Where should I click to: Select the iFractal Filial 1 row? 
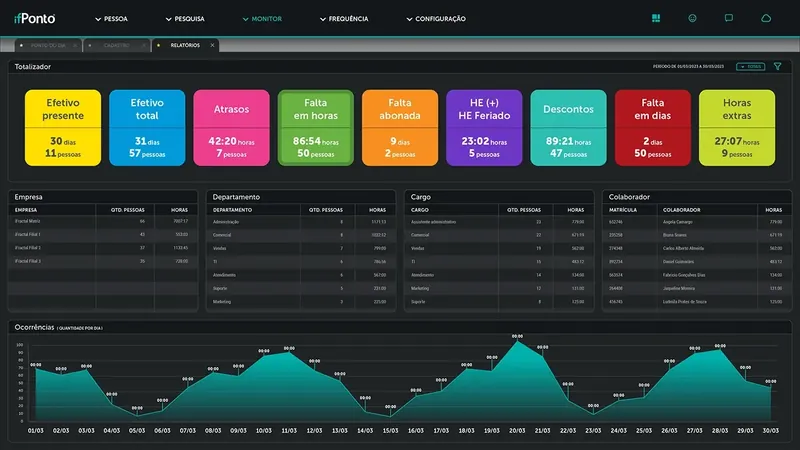[x=103, y=235]
